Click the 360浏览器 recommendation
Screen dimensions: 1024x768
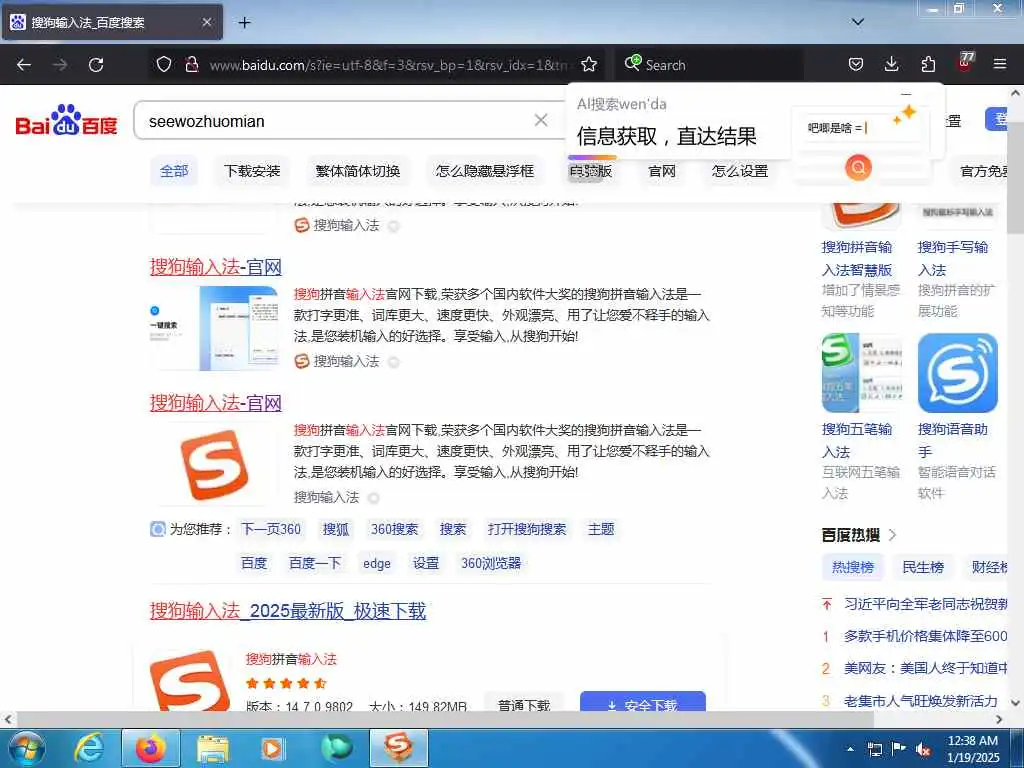(x=491, y=563)
